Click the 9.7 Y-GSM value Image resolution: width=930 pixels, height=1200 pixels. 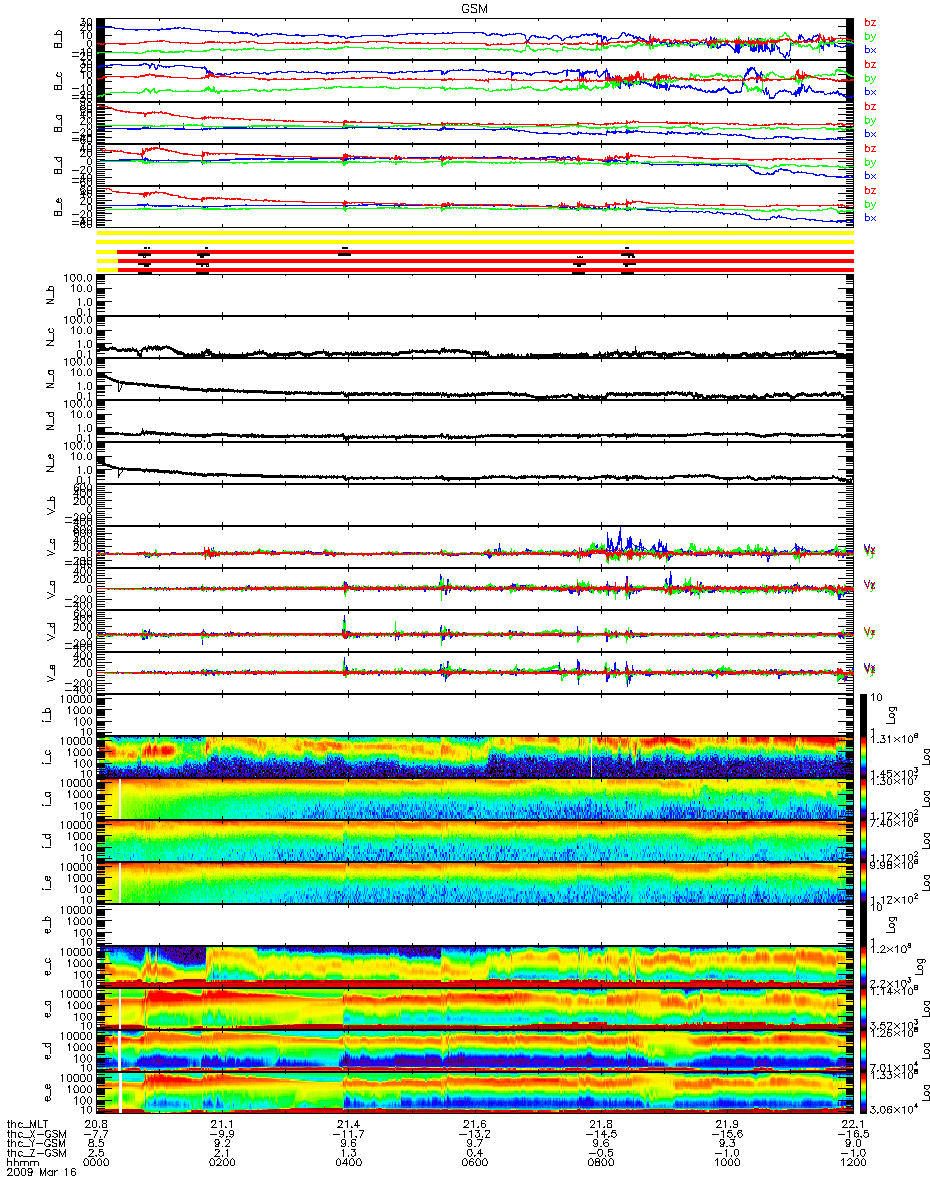474,1145
